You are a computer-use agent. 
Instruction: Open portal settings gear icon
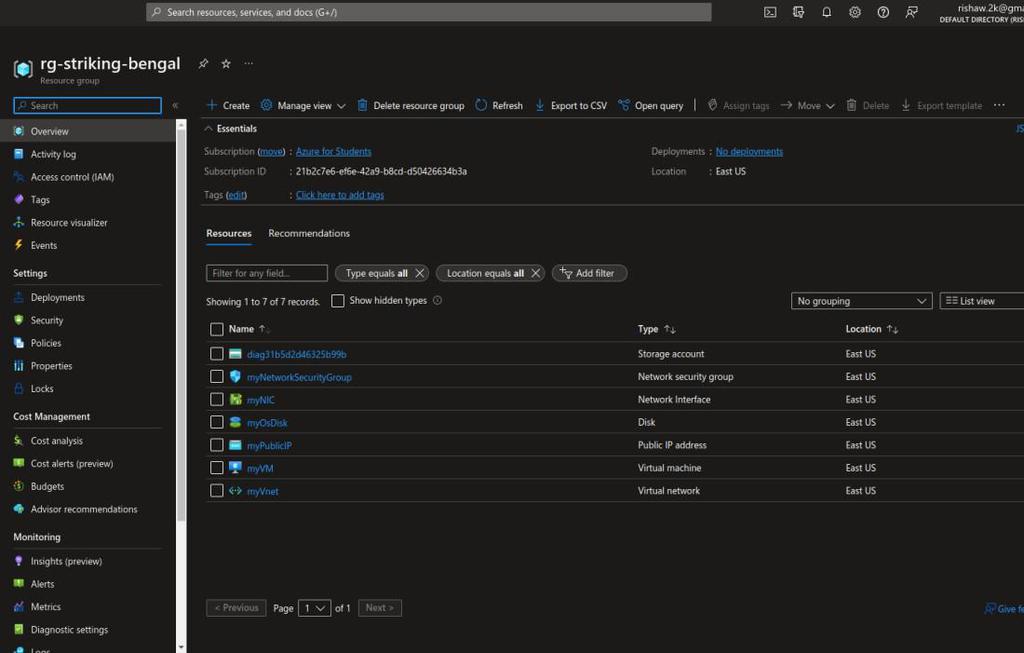pyautogui.click(x=855, y=12)
